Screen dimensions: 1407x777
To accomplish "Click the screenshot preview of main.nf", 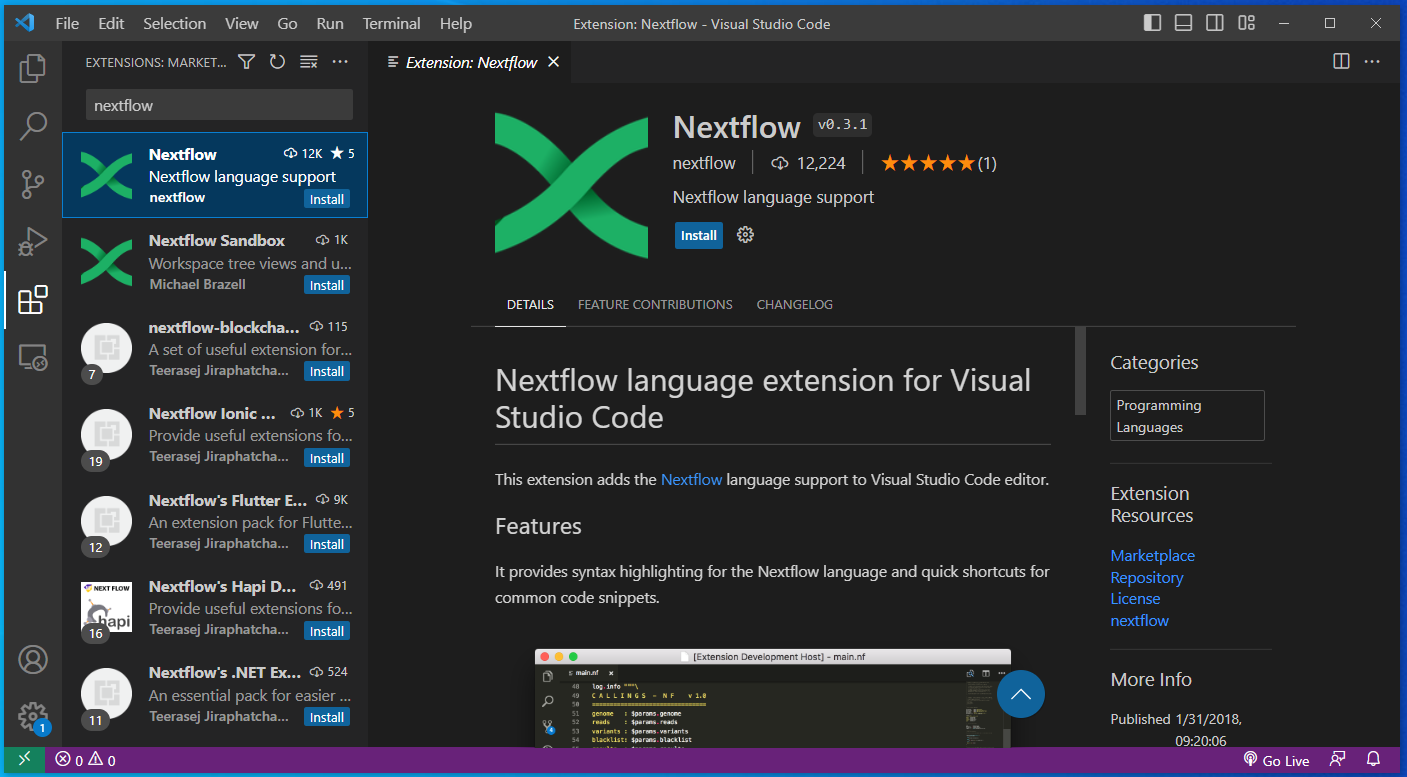I will point(772,697).
